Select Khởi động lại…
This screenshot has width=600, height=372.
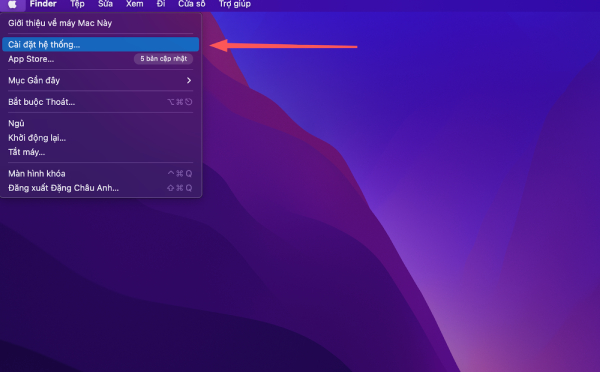click(x=100, y=138)
